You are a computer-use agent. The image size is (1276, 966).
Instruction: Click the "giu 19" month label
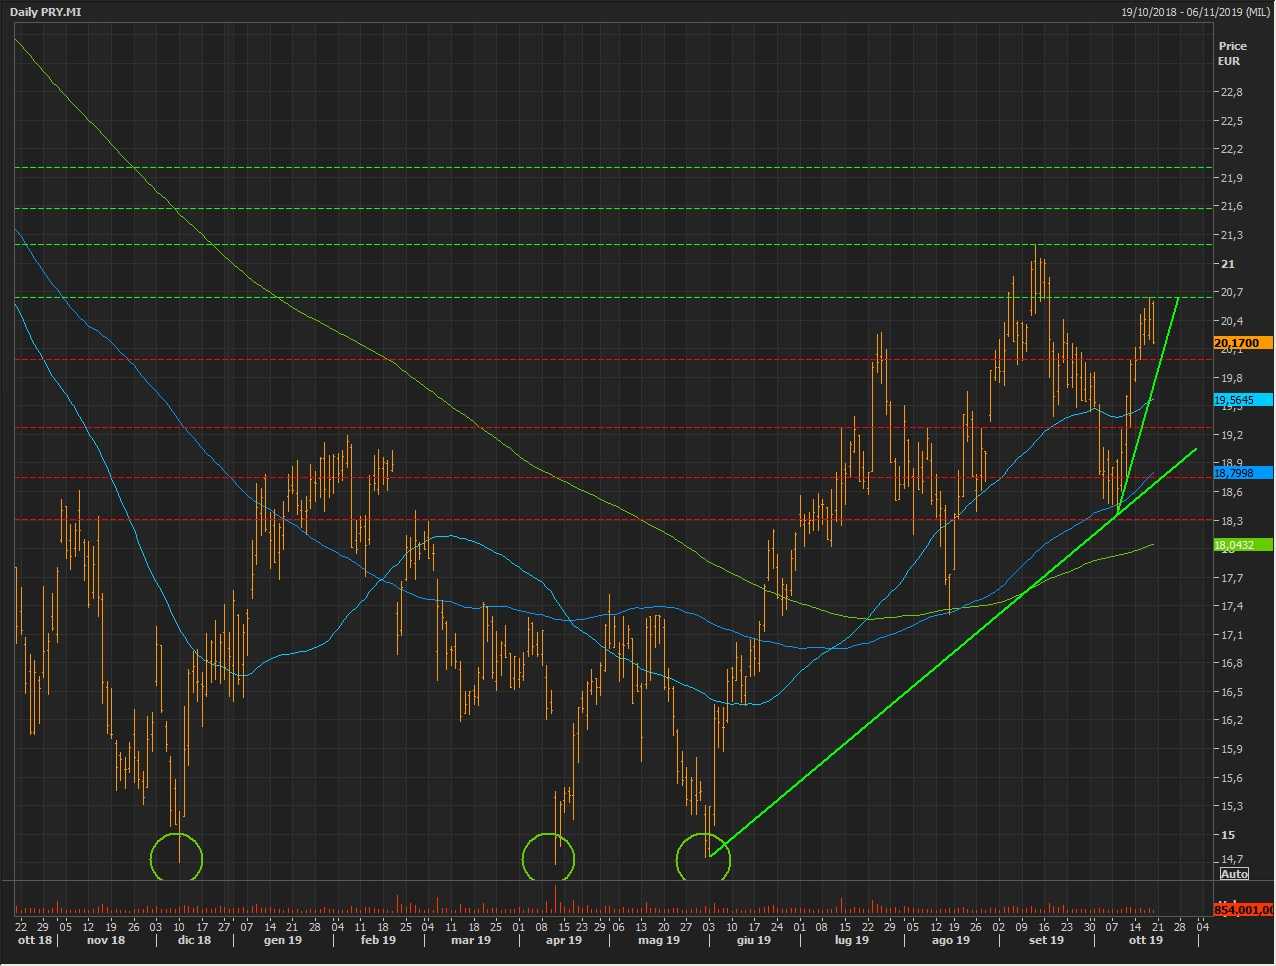click(x=754, y=940)
